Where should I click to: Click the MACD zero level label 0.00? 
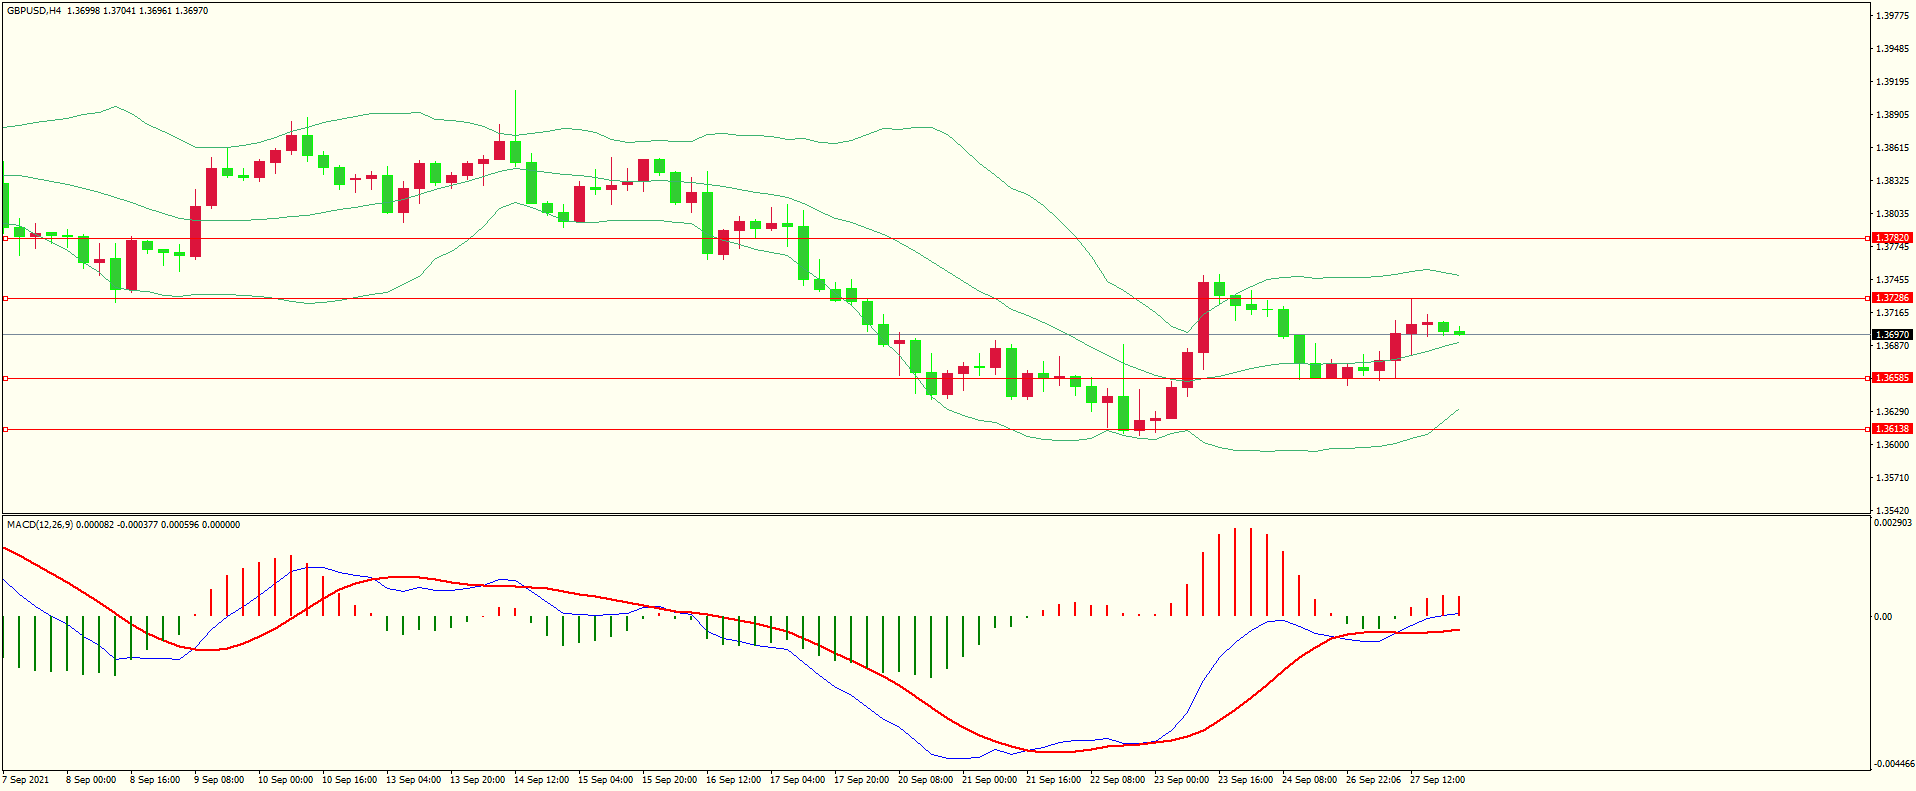point(1883,617)
